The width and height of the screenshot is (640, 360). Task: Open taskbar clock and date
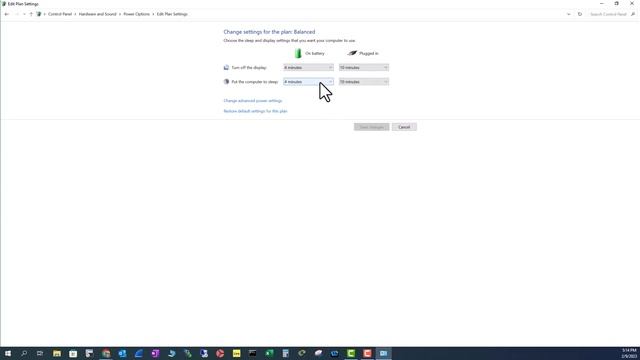click(629, 353)
